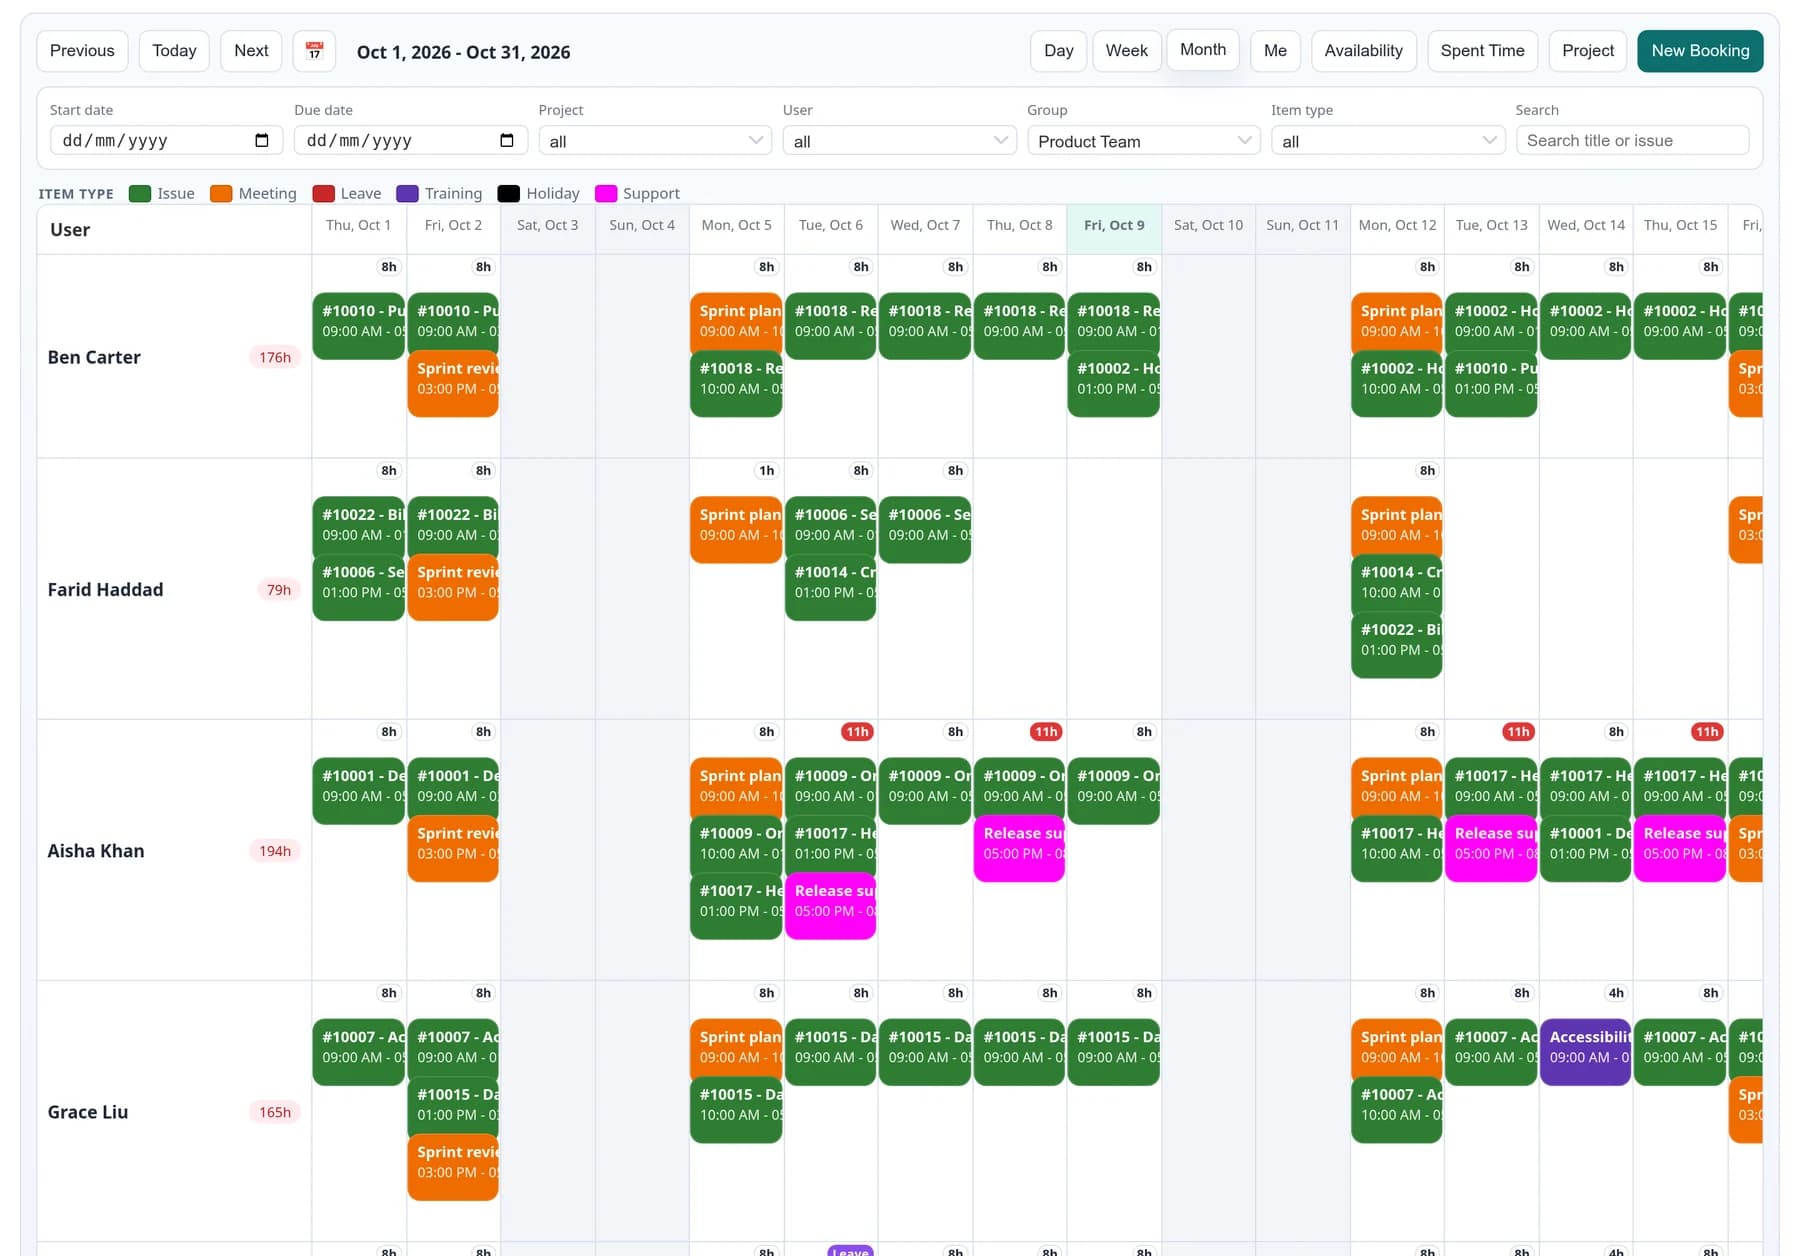Click the orange Meeting legend swatch
1800x1256 pixels.
pos(221,194)
